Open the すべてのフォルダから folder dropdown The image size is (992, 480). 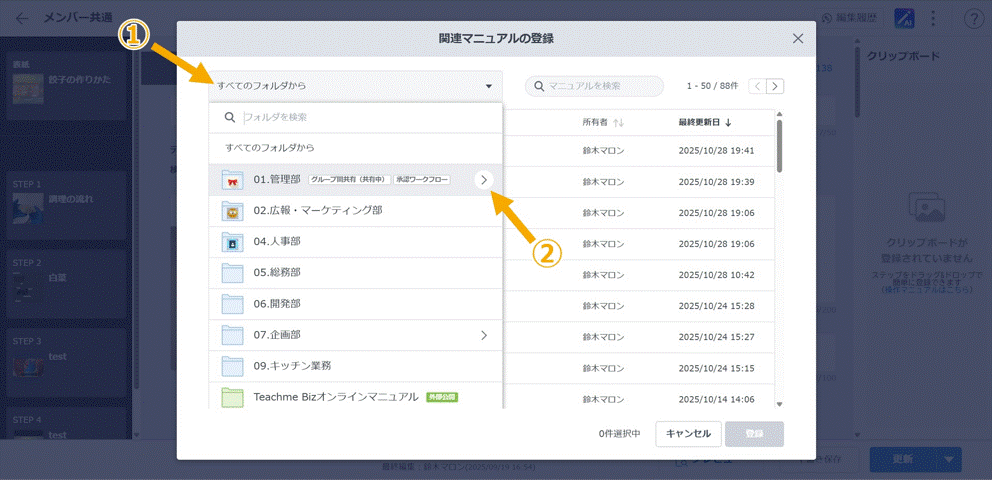355,86
